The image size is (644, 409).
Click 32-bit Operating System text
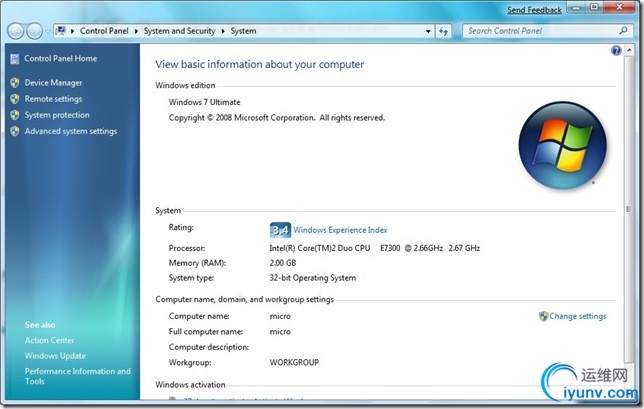point(313,278)
